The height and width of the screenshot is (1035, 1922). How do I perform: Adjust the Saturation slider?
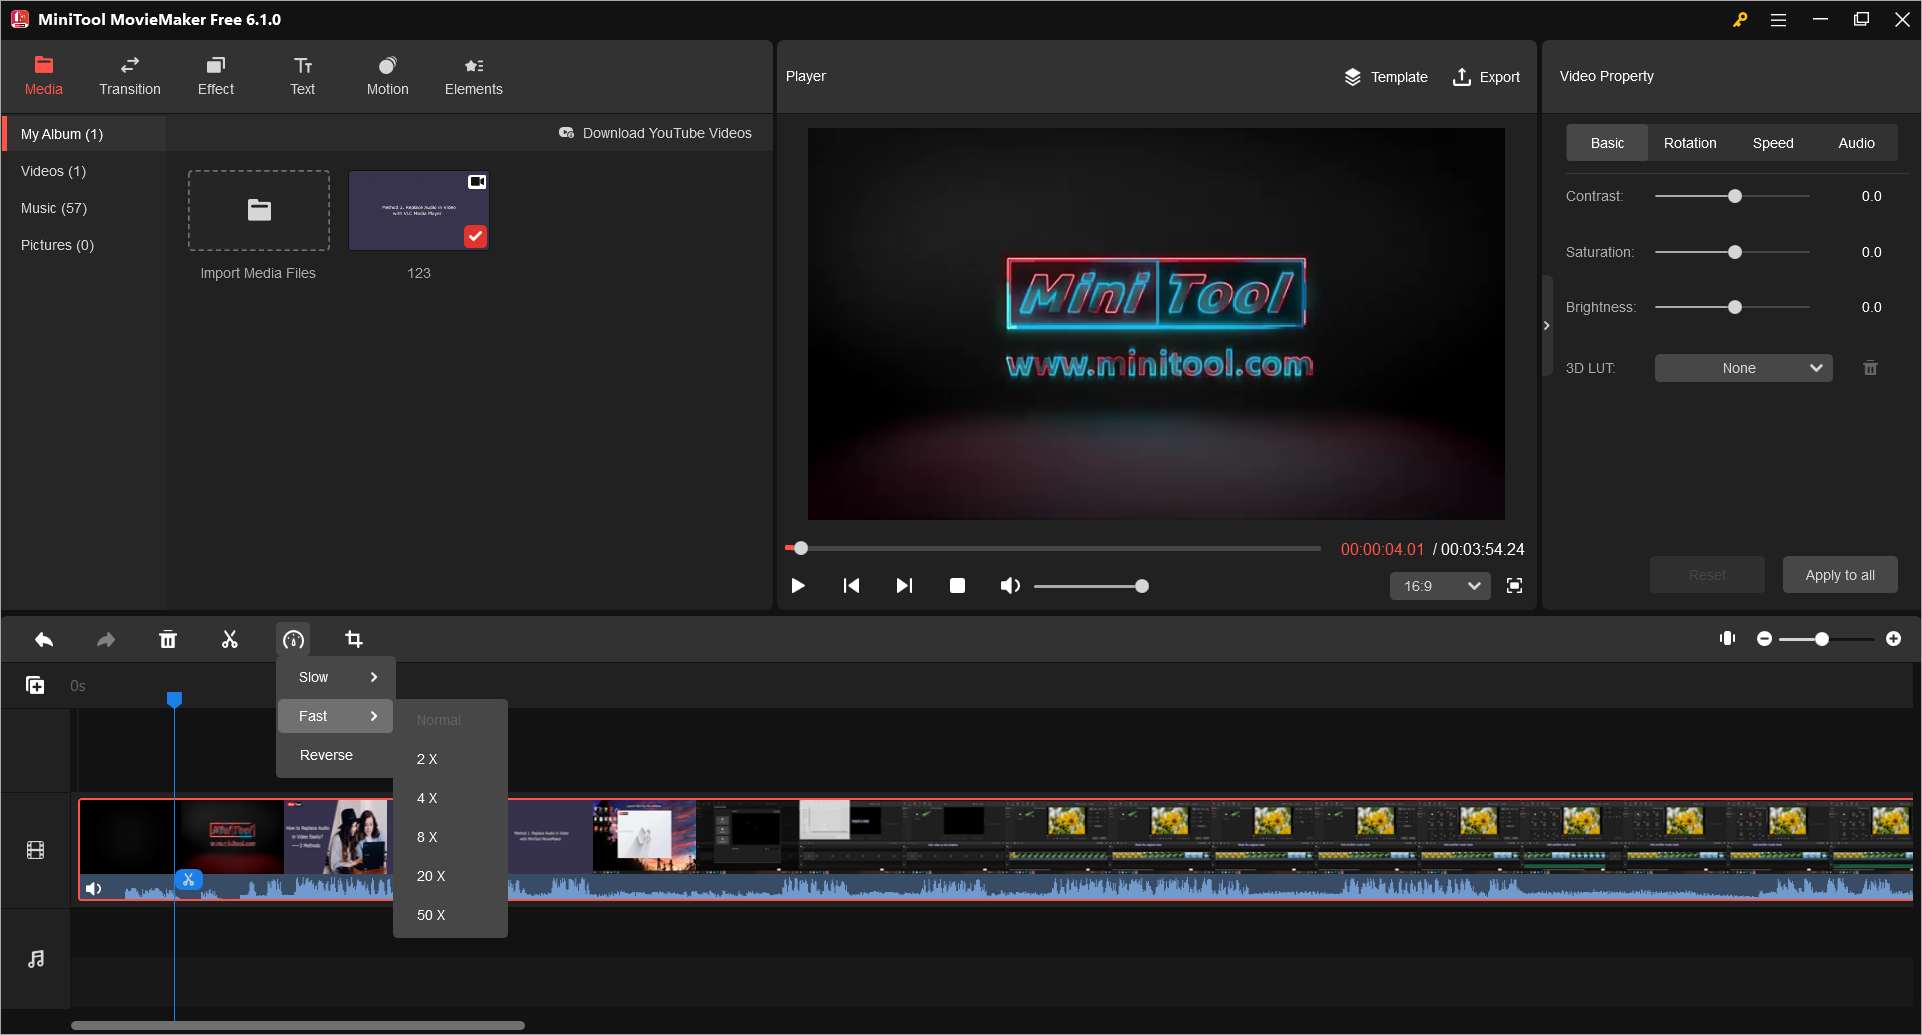point(1732,252)
